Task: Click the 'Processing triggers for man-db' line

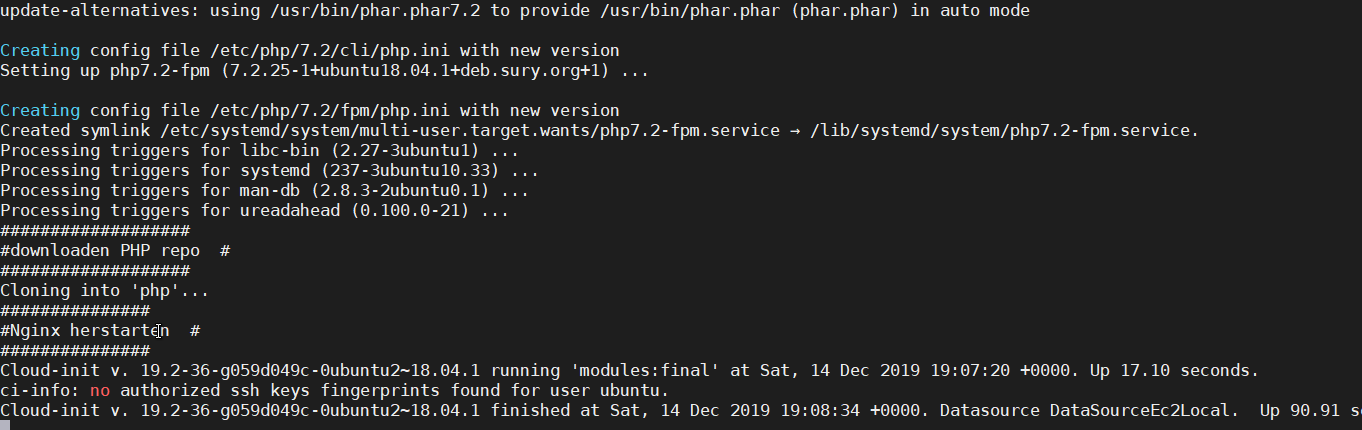Action: (265, 190)
